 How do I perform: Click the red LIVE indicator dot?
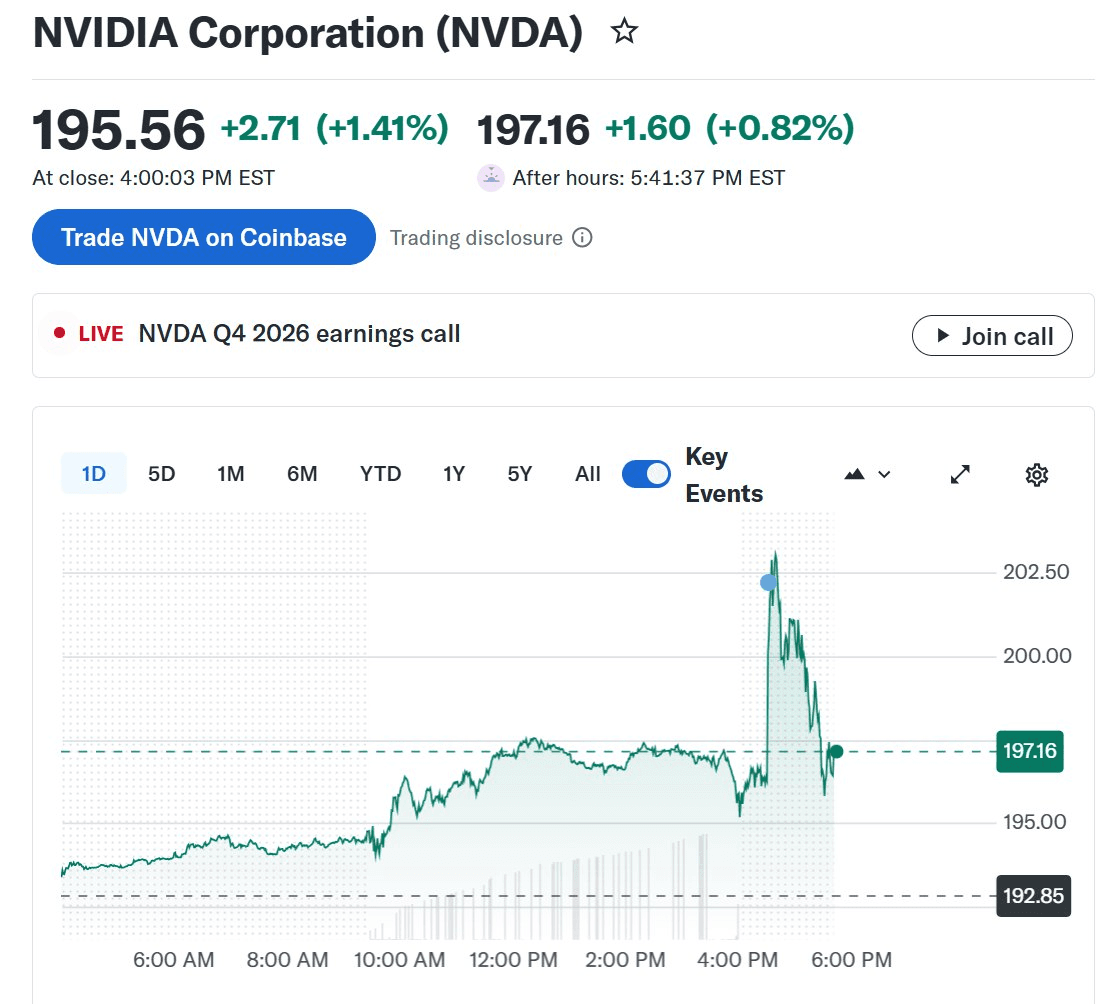pyautogui.click(x=59, y=334)
